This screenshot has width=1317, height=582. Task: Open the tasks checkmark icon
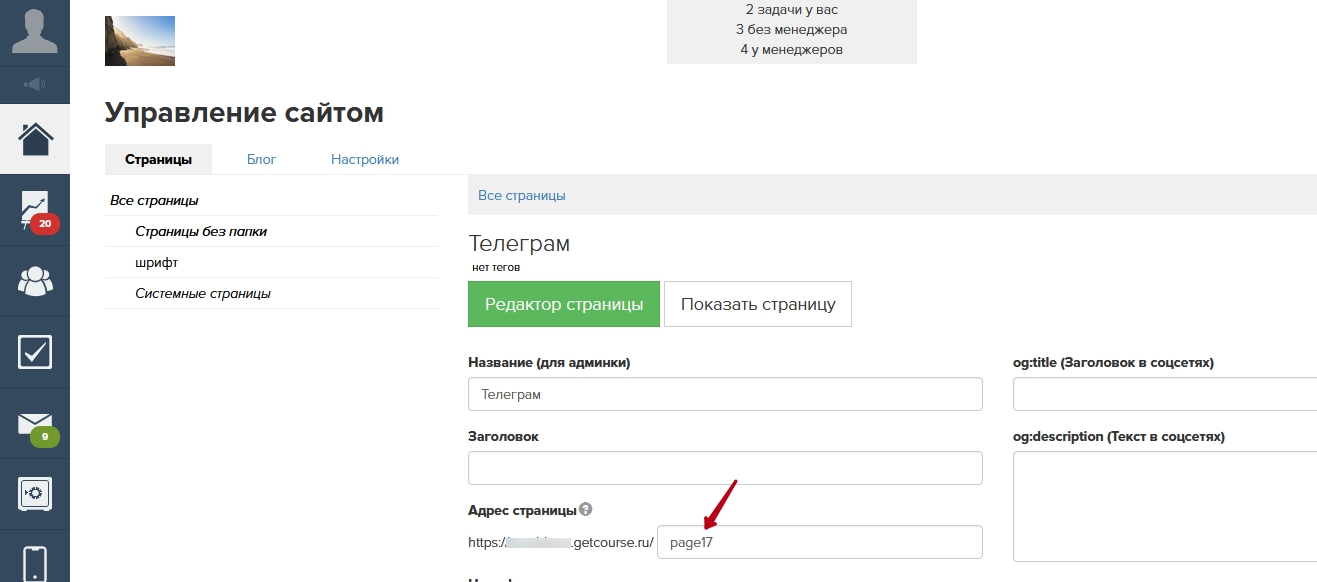coord(35,352)
